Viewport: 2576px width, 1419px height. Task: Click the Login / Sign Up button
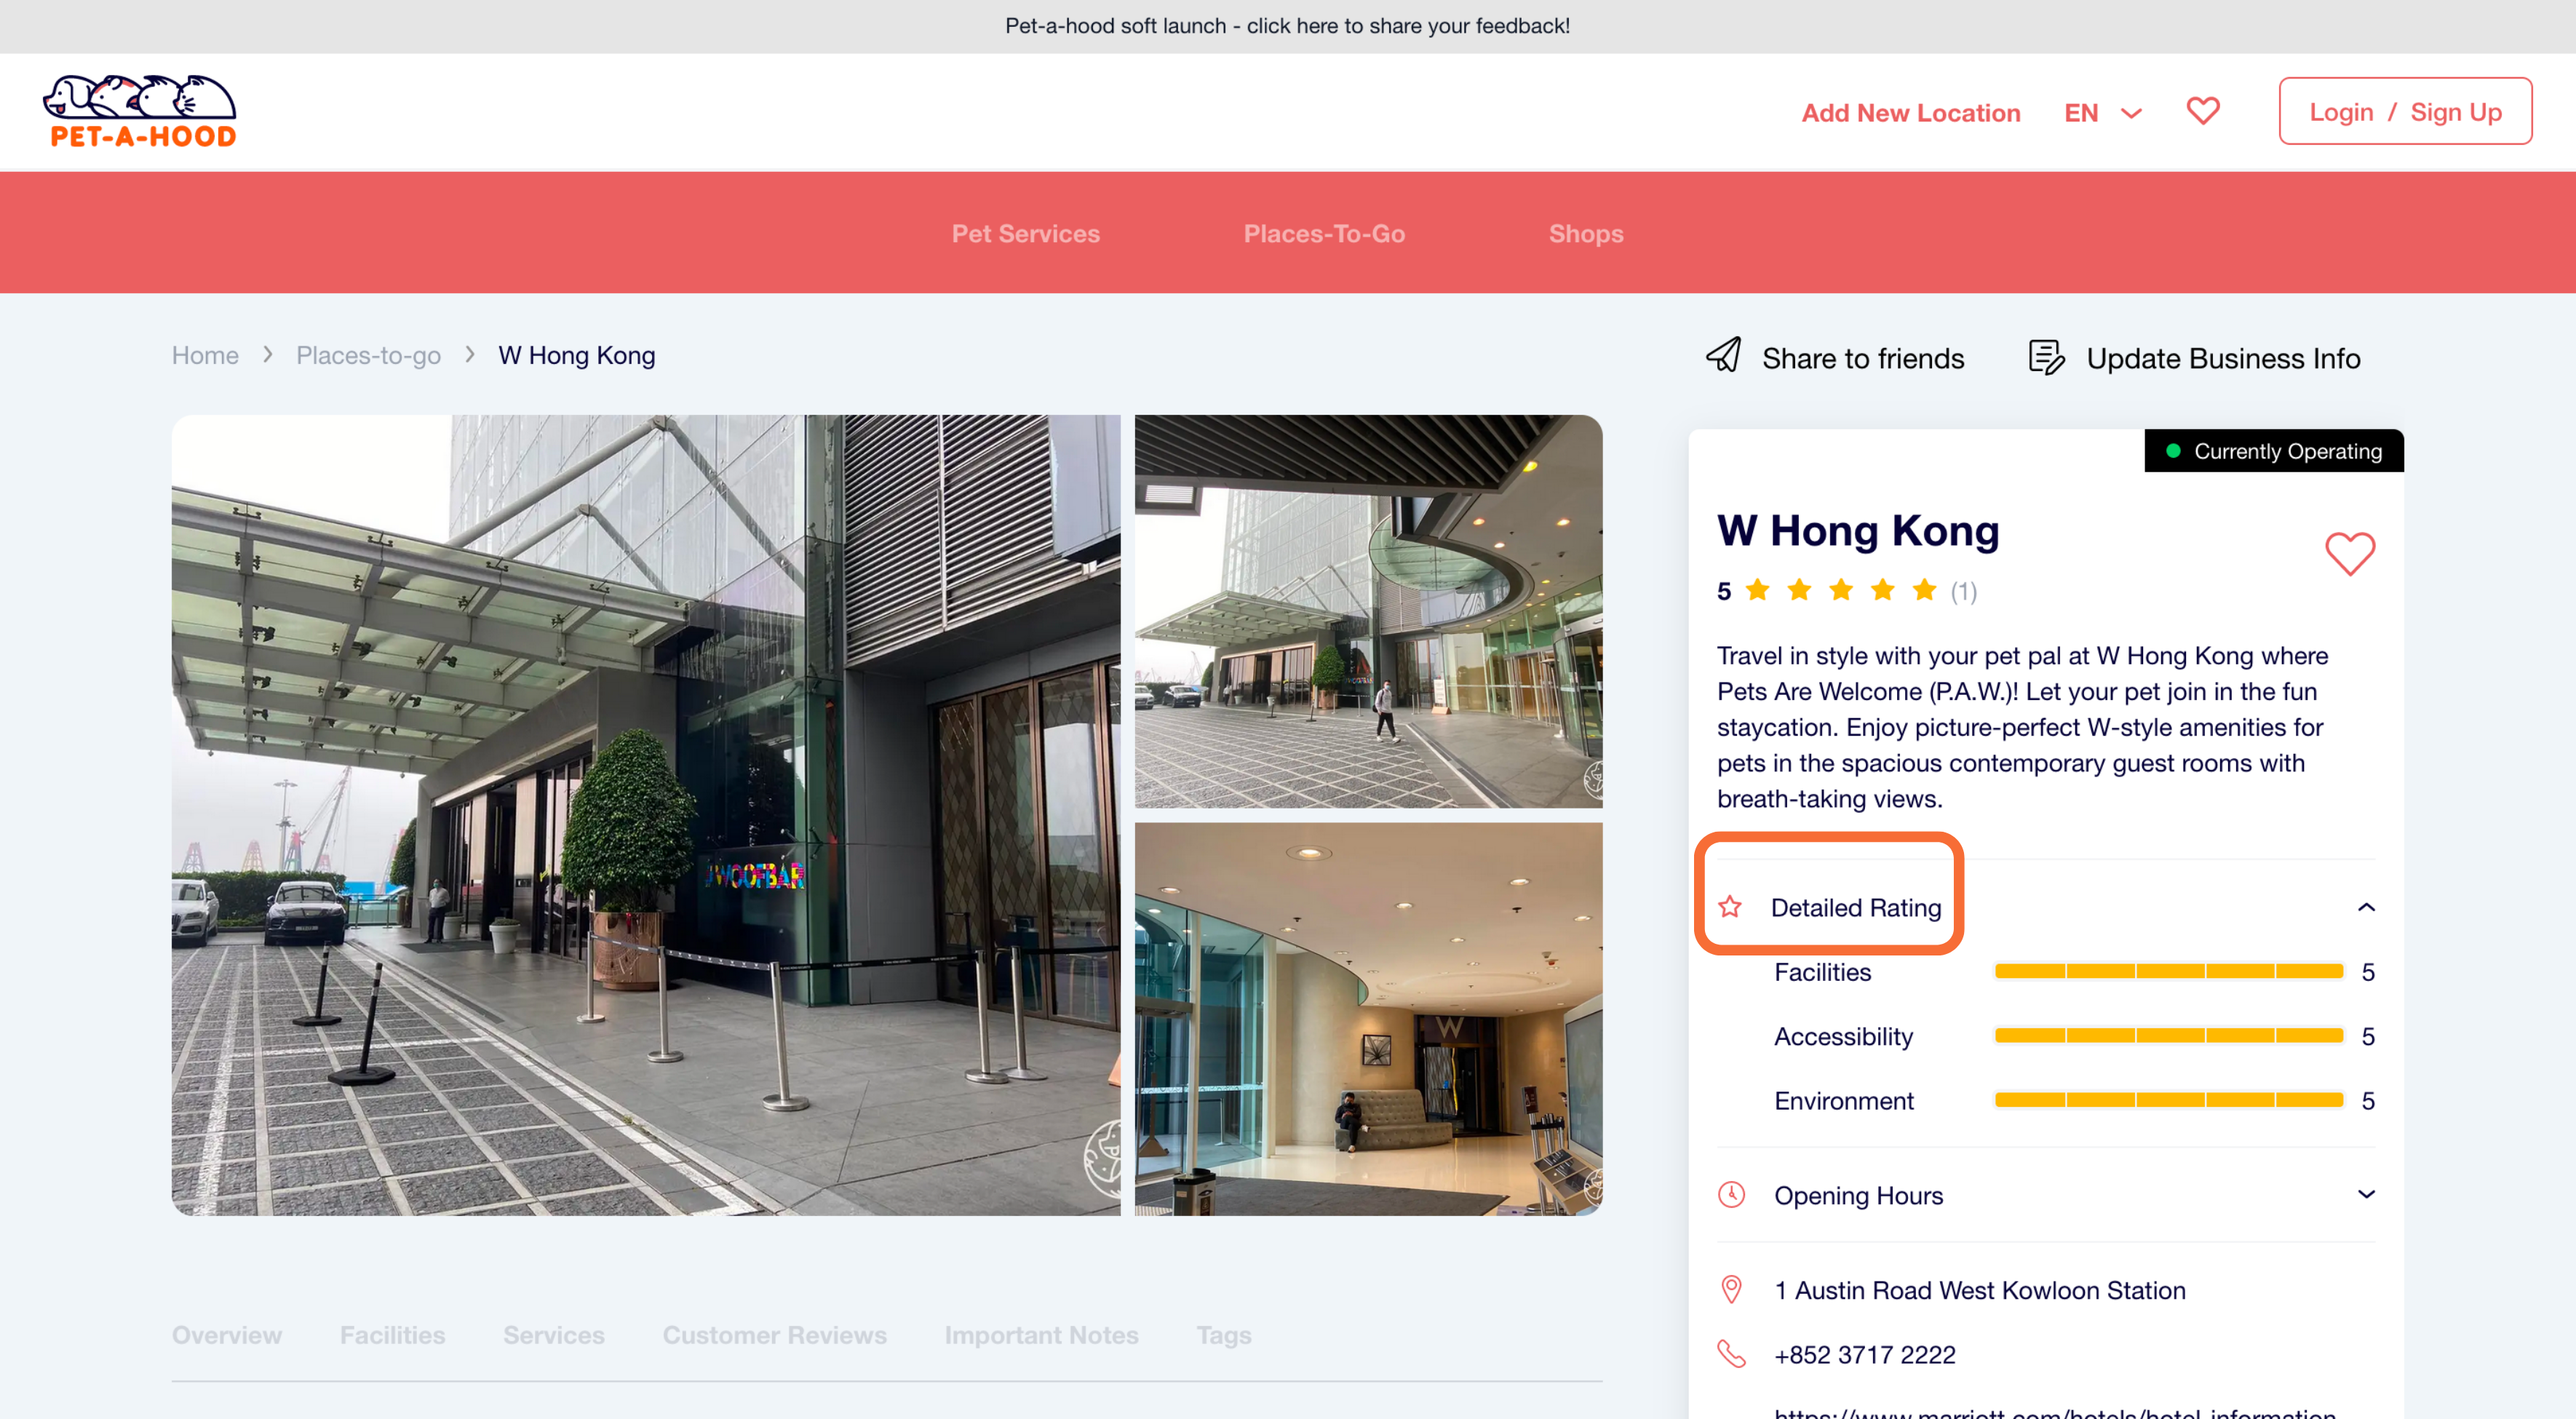[2404, 111]
